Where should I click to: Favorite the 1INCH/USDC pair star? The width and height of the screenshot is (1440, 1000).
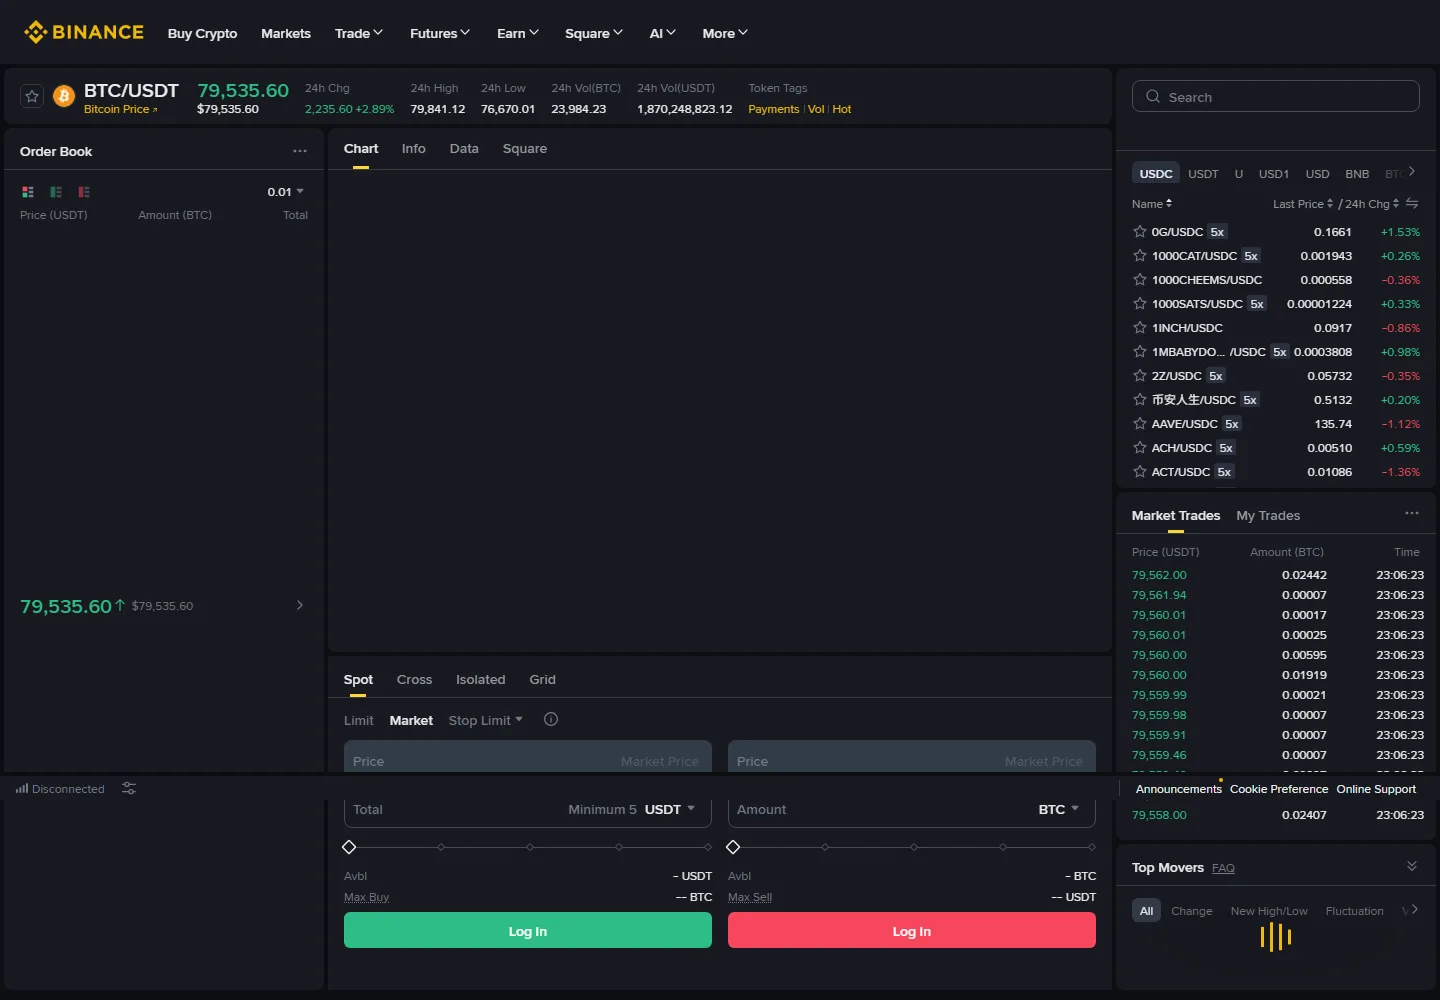pos(1139,327)
